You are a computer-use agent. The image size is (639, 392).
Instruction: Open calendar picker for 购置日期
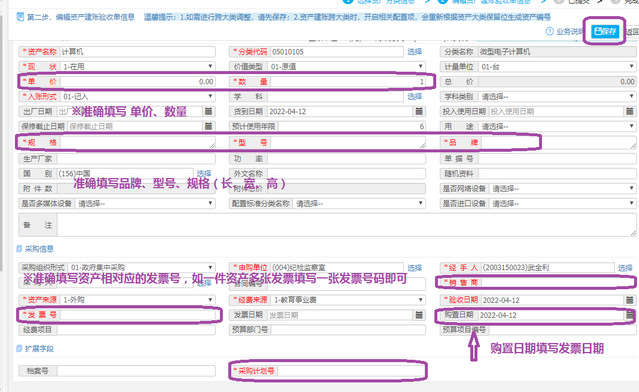tap(629, 315)
